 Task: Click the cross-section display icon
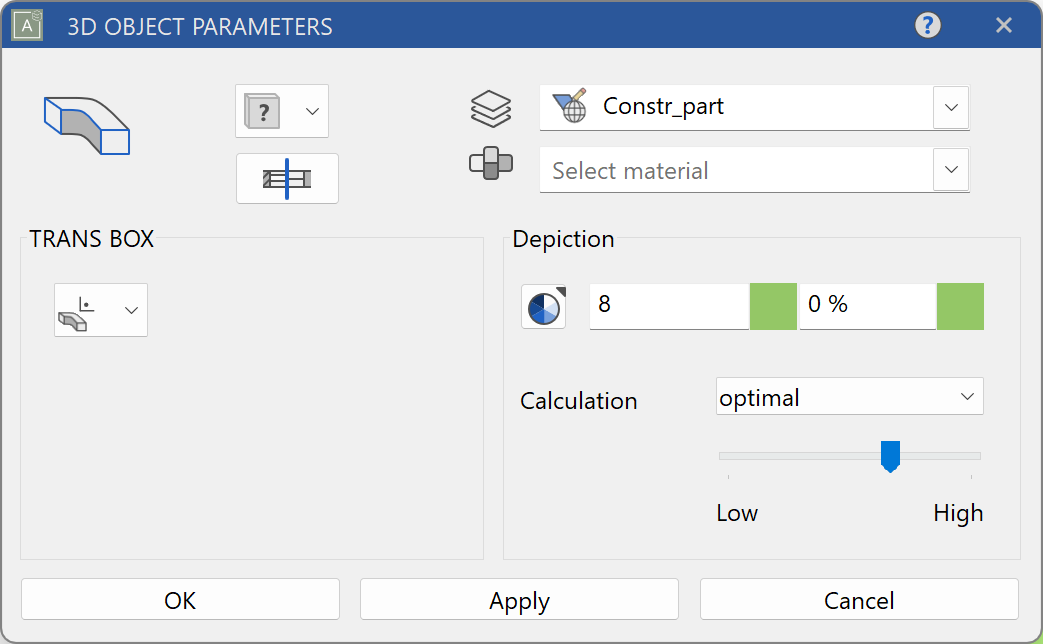click(287, 178)
